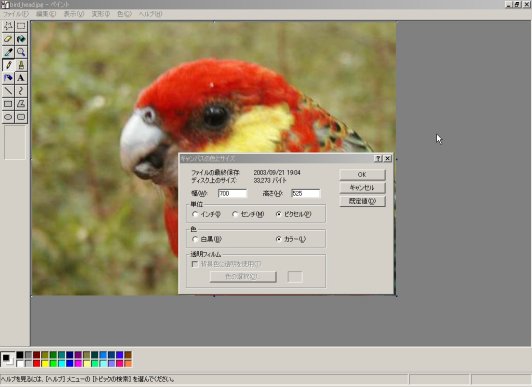Select the Magnifier zoom tool
The height and width of the screenshot is (387, 532).
[21, 52]
